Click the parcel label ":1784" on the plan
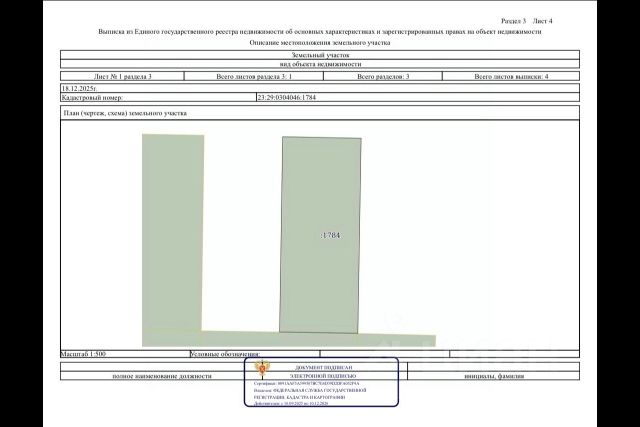The width and height of the screenshot is (640, 427). (x=331, y=235)
